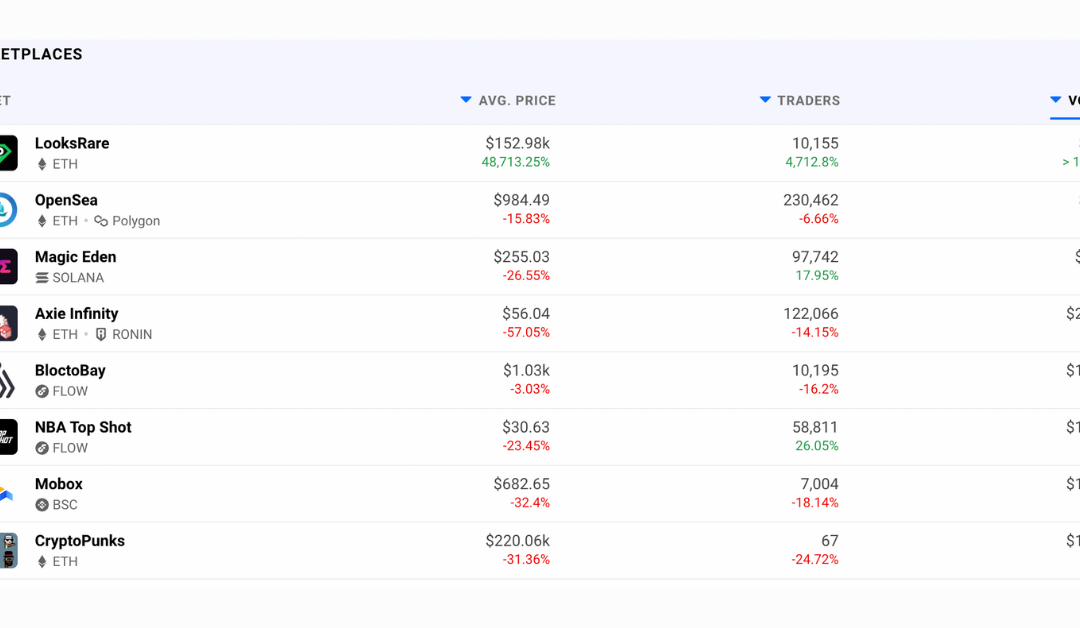1080x628 pixels.
Task: Open the NBA Top Shot link
Action: [x=83, y=428]
